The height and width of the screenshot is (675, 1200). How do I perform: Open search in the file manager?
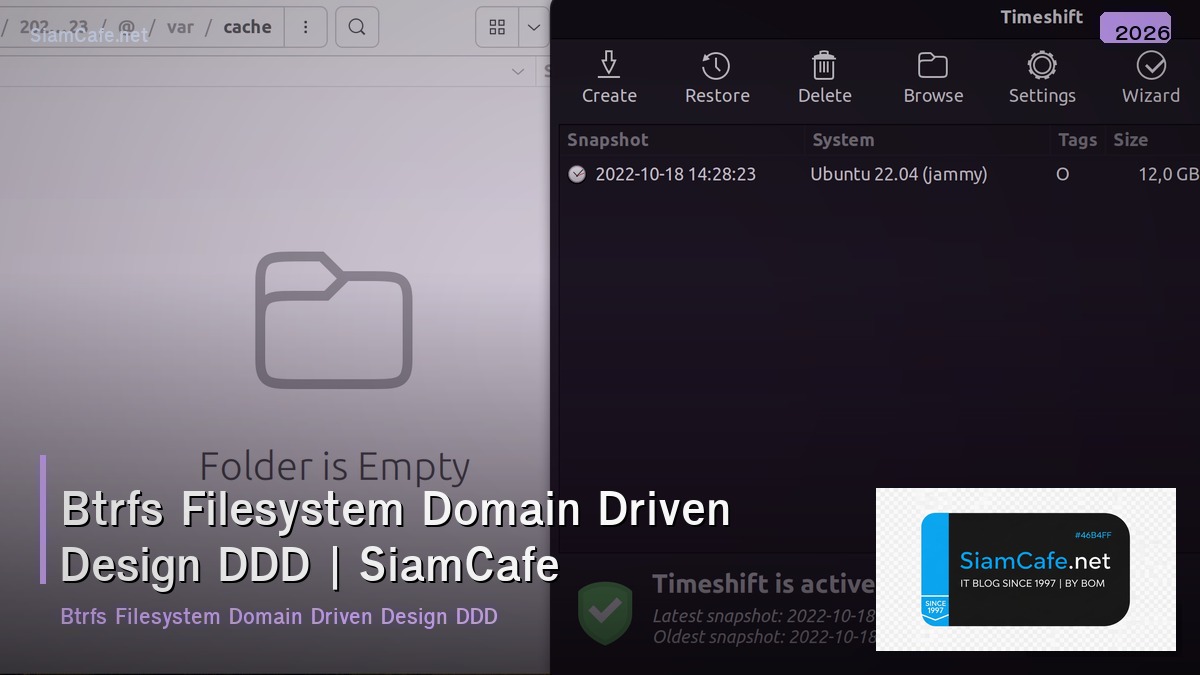357,27
